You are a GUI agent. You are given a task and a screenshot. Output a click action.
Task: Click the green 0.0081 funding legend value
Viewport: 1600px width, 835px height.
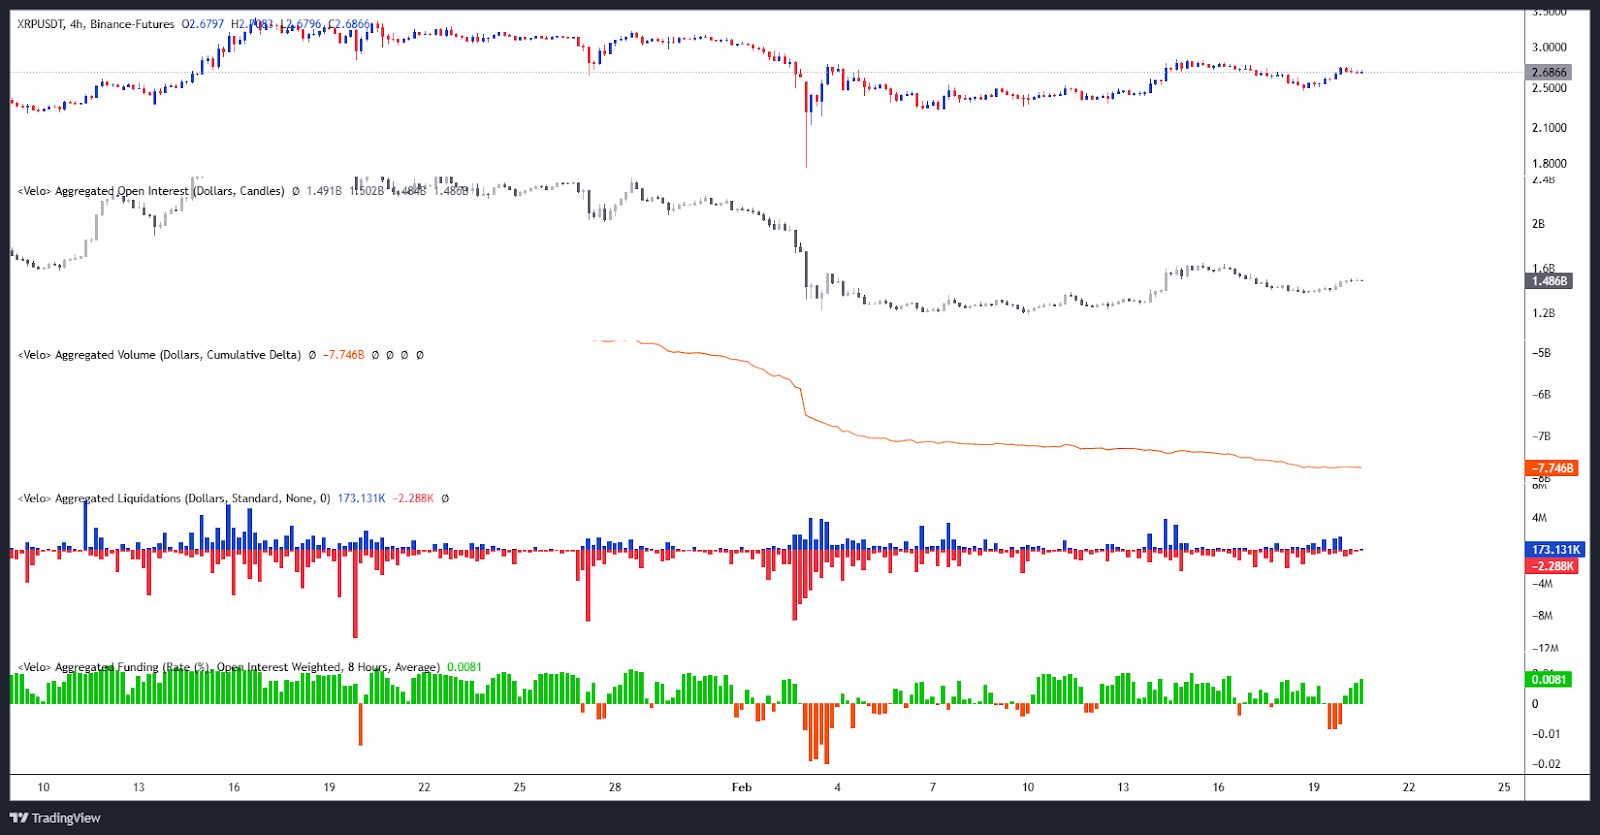(x=464, y=667)
